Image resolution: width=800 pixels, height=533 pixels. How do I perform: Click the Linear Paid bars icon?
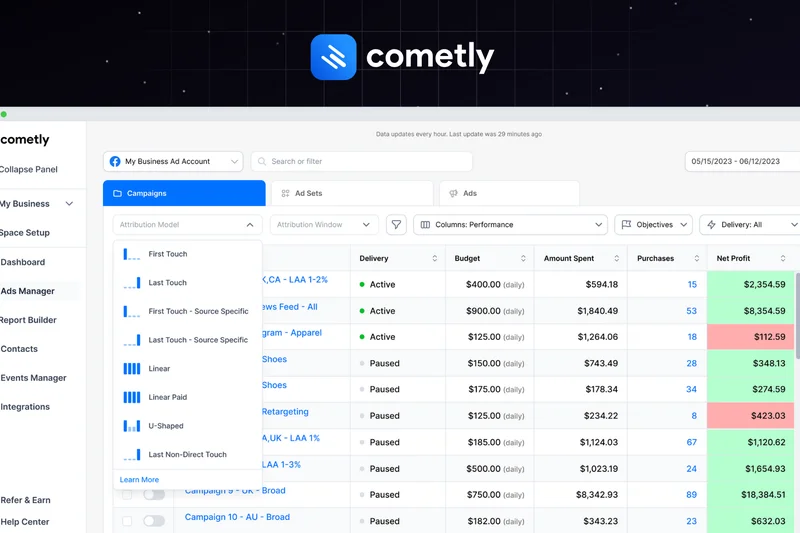coord(132,397)
